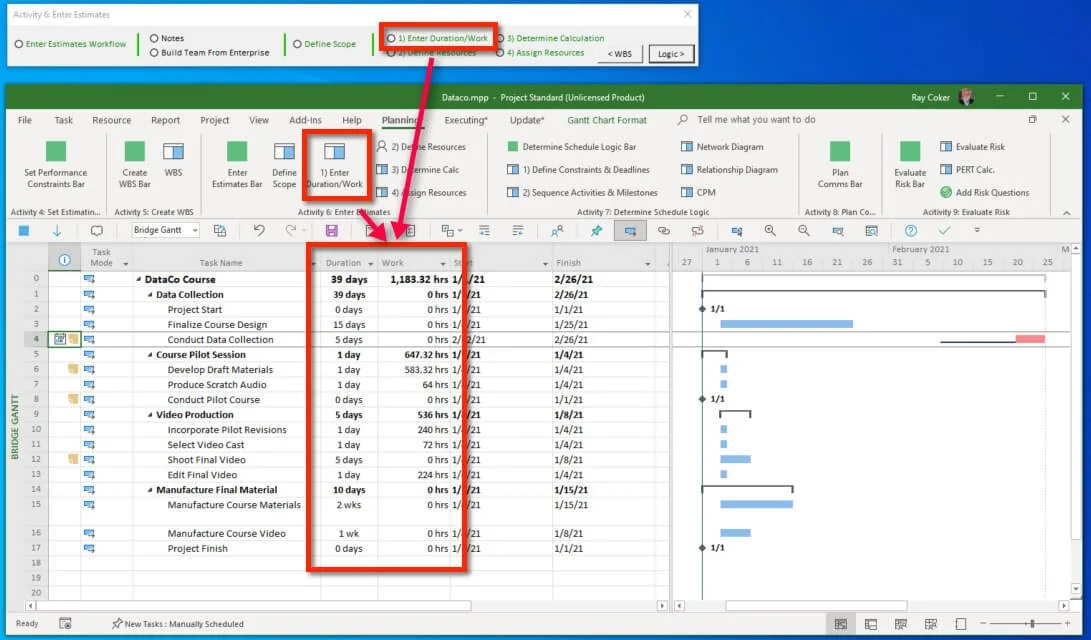Image resolution: width=1091 pixels, height=640 pixels.
Task: Click the Undo arrow in the quick toolbar
Action: point(259,230)
